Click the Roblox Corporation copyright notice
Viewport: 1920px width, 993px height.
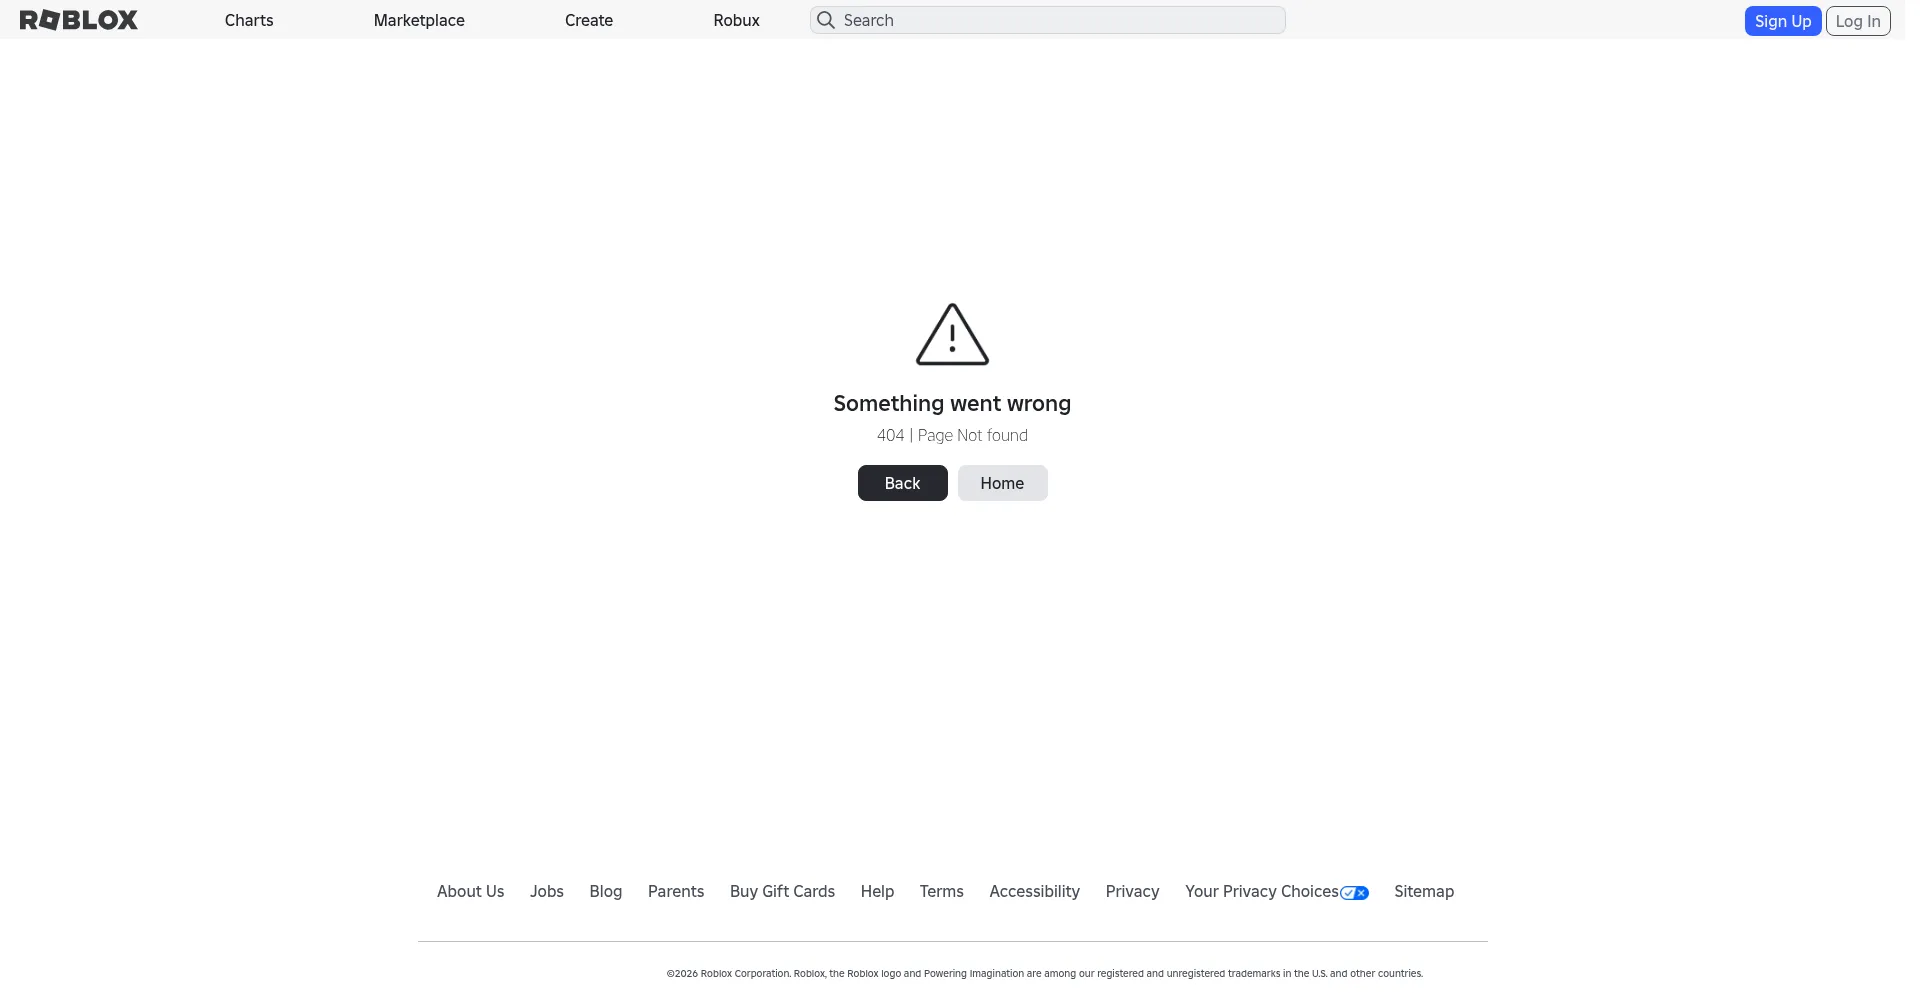pyautogui.click(x=1045, y=973)
